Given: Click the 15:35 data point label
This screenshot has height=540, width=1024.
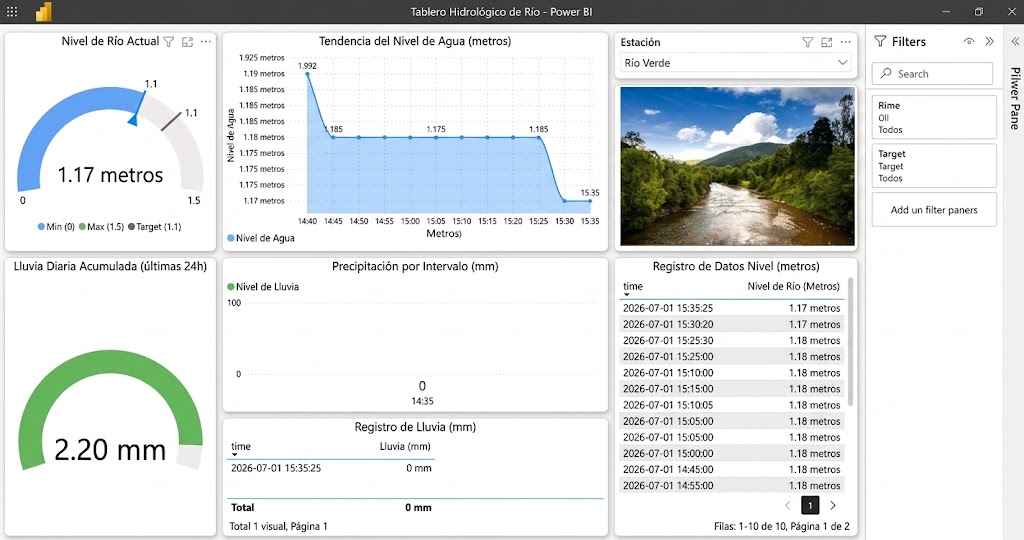Looking at the screenshot, I should pos(590,193).
